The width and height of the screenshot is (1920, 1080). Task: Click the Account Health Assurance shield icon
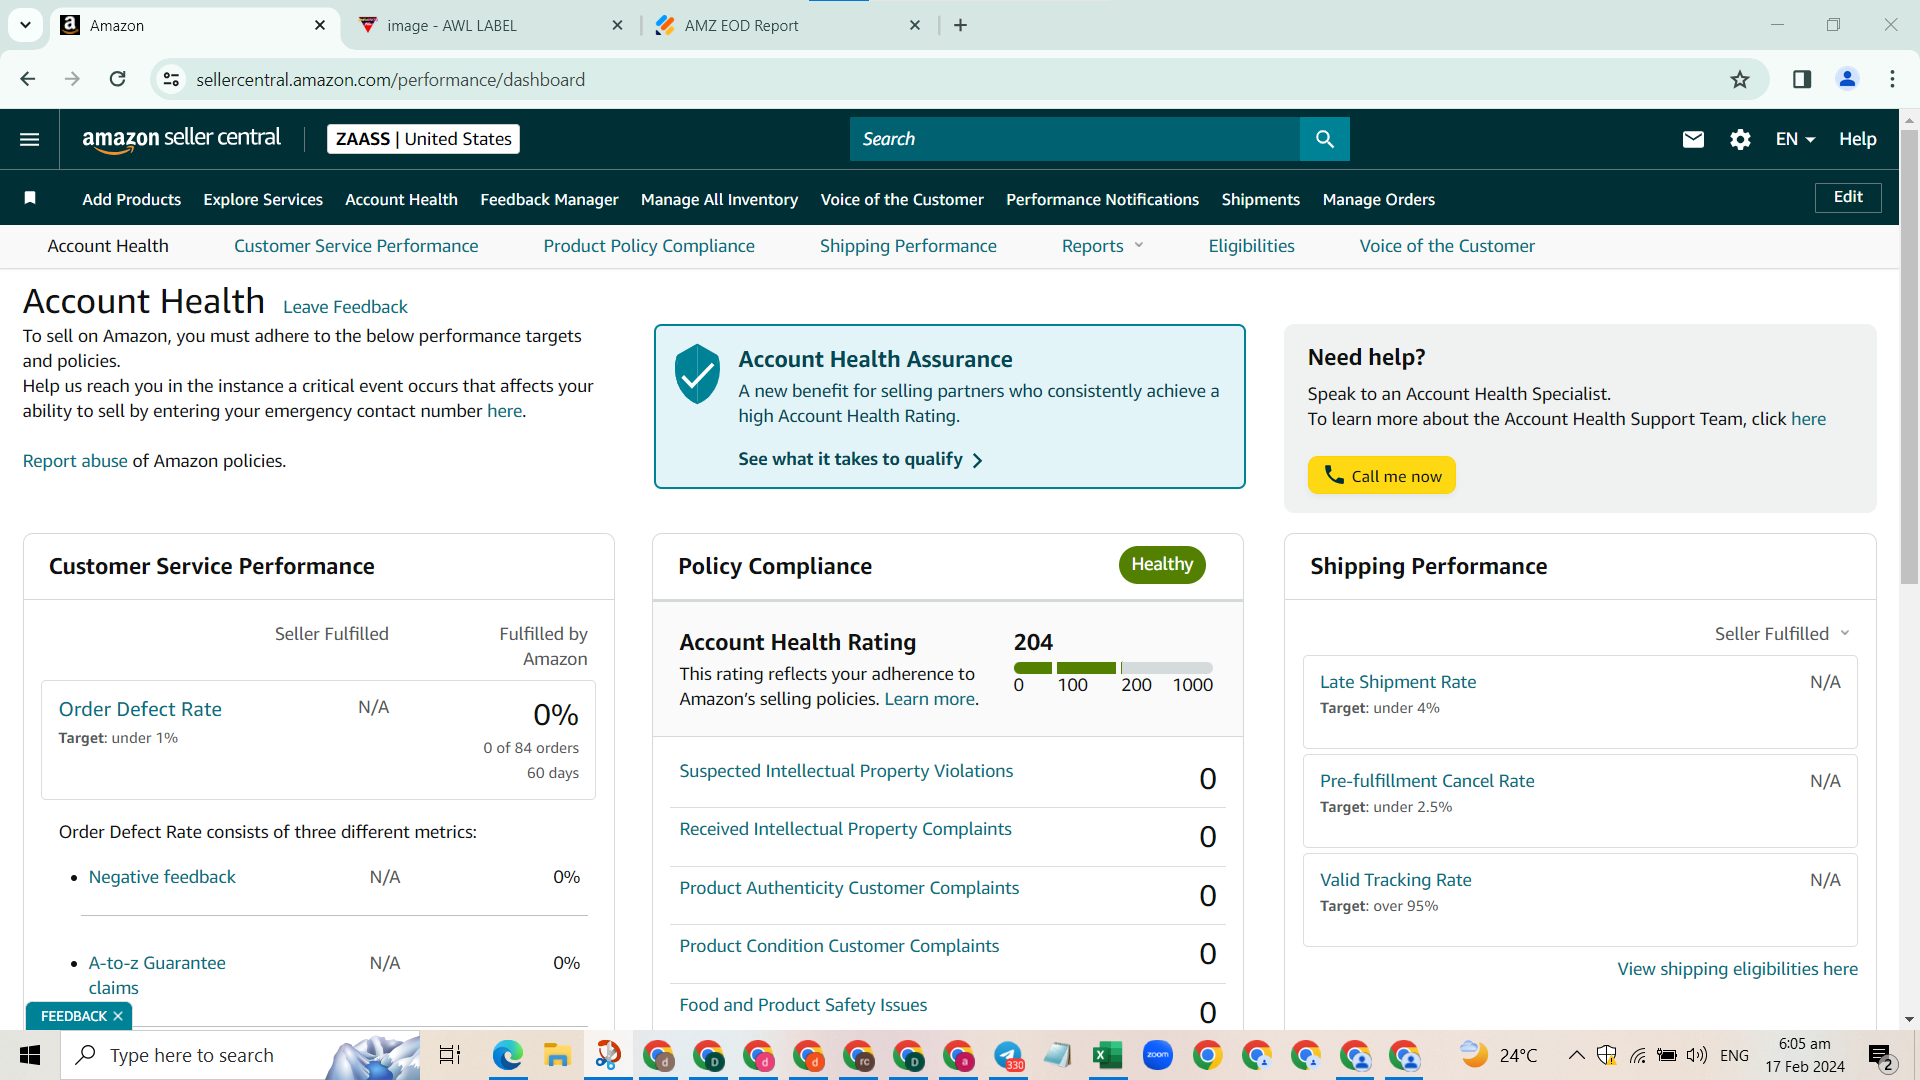pos(697,373)
